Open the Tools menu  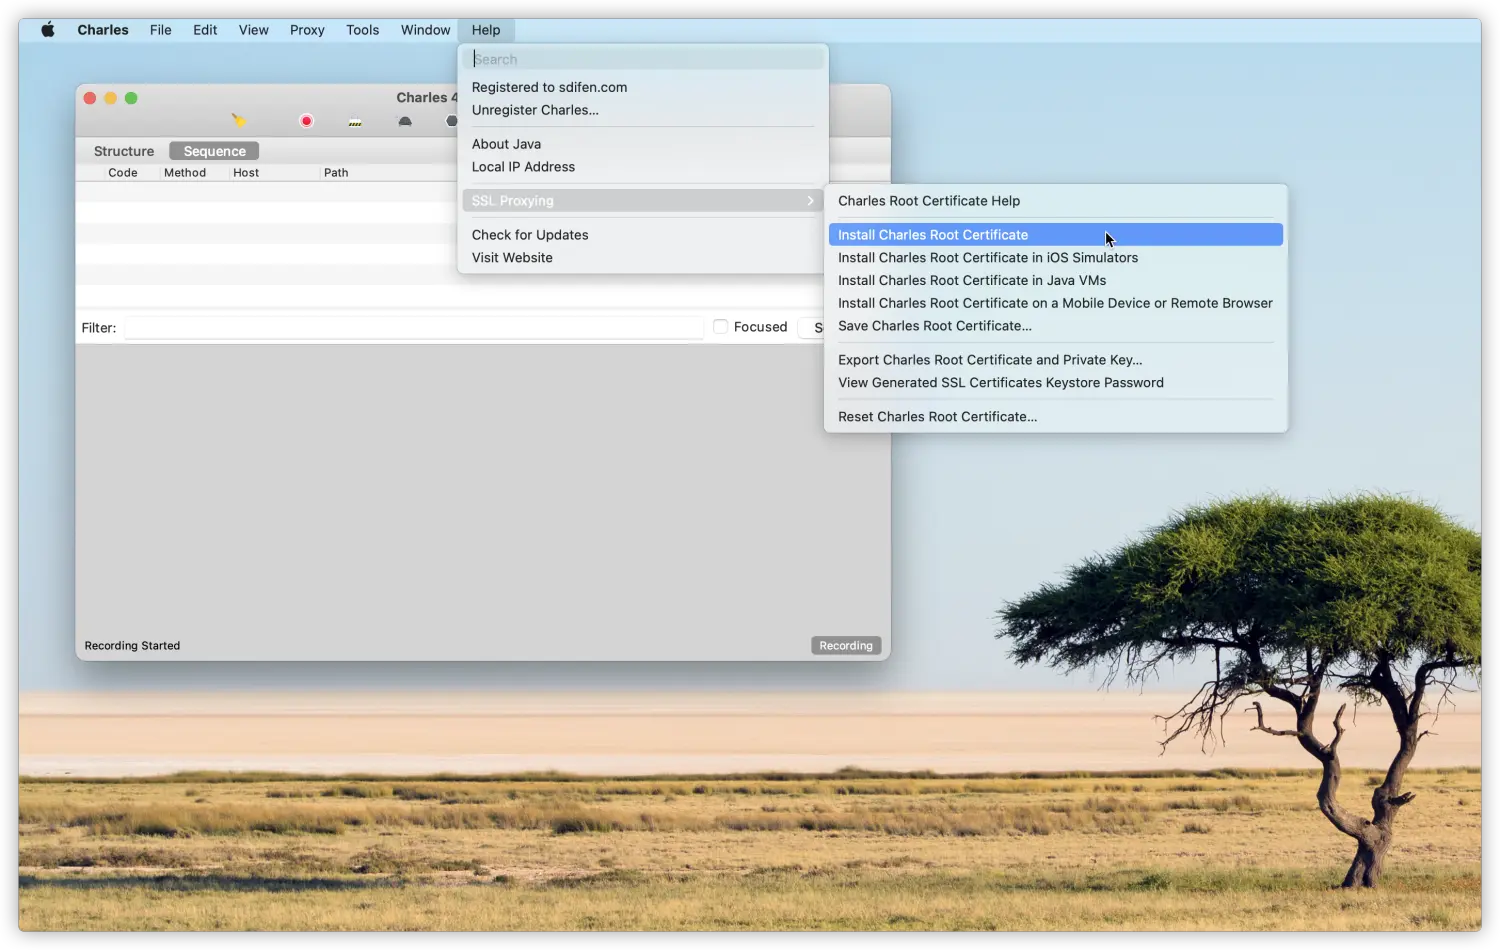[363, 30]
